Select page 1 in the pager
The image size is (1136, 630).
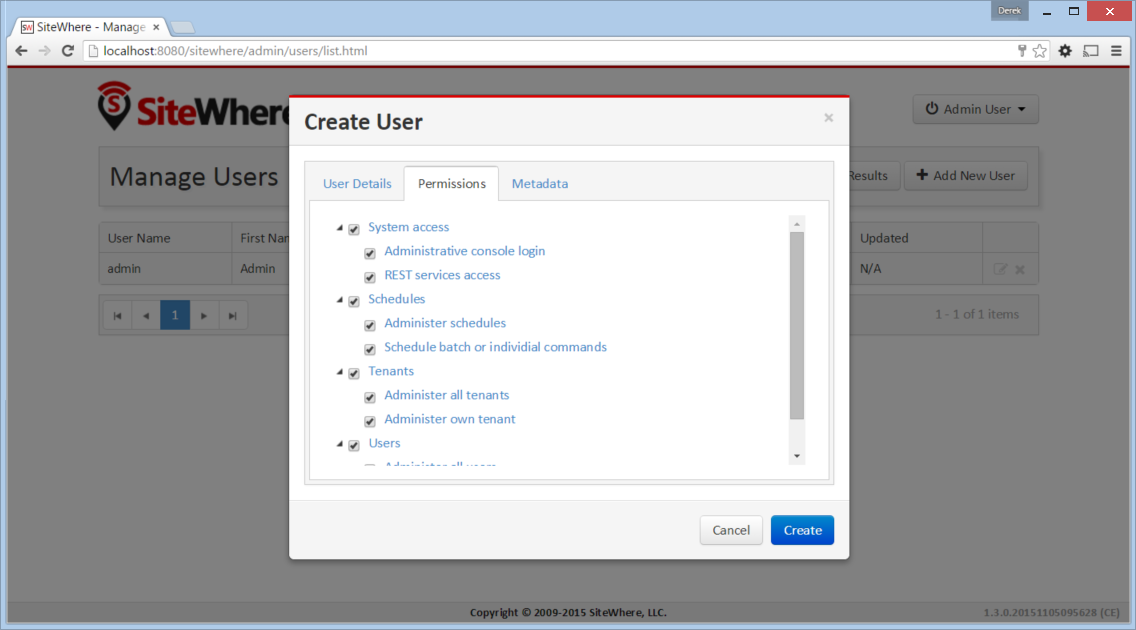175,316
